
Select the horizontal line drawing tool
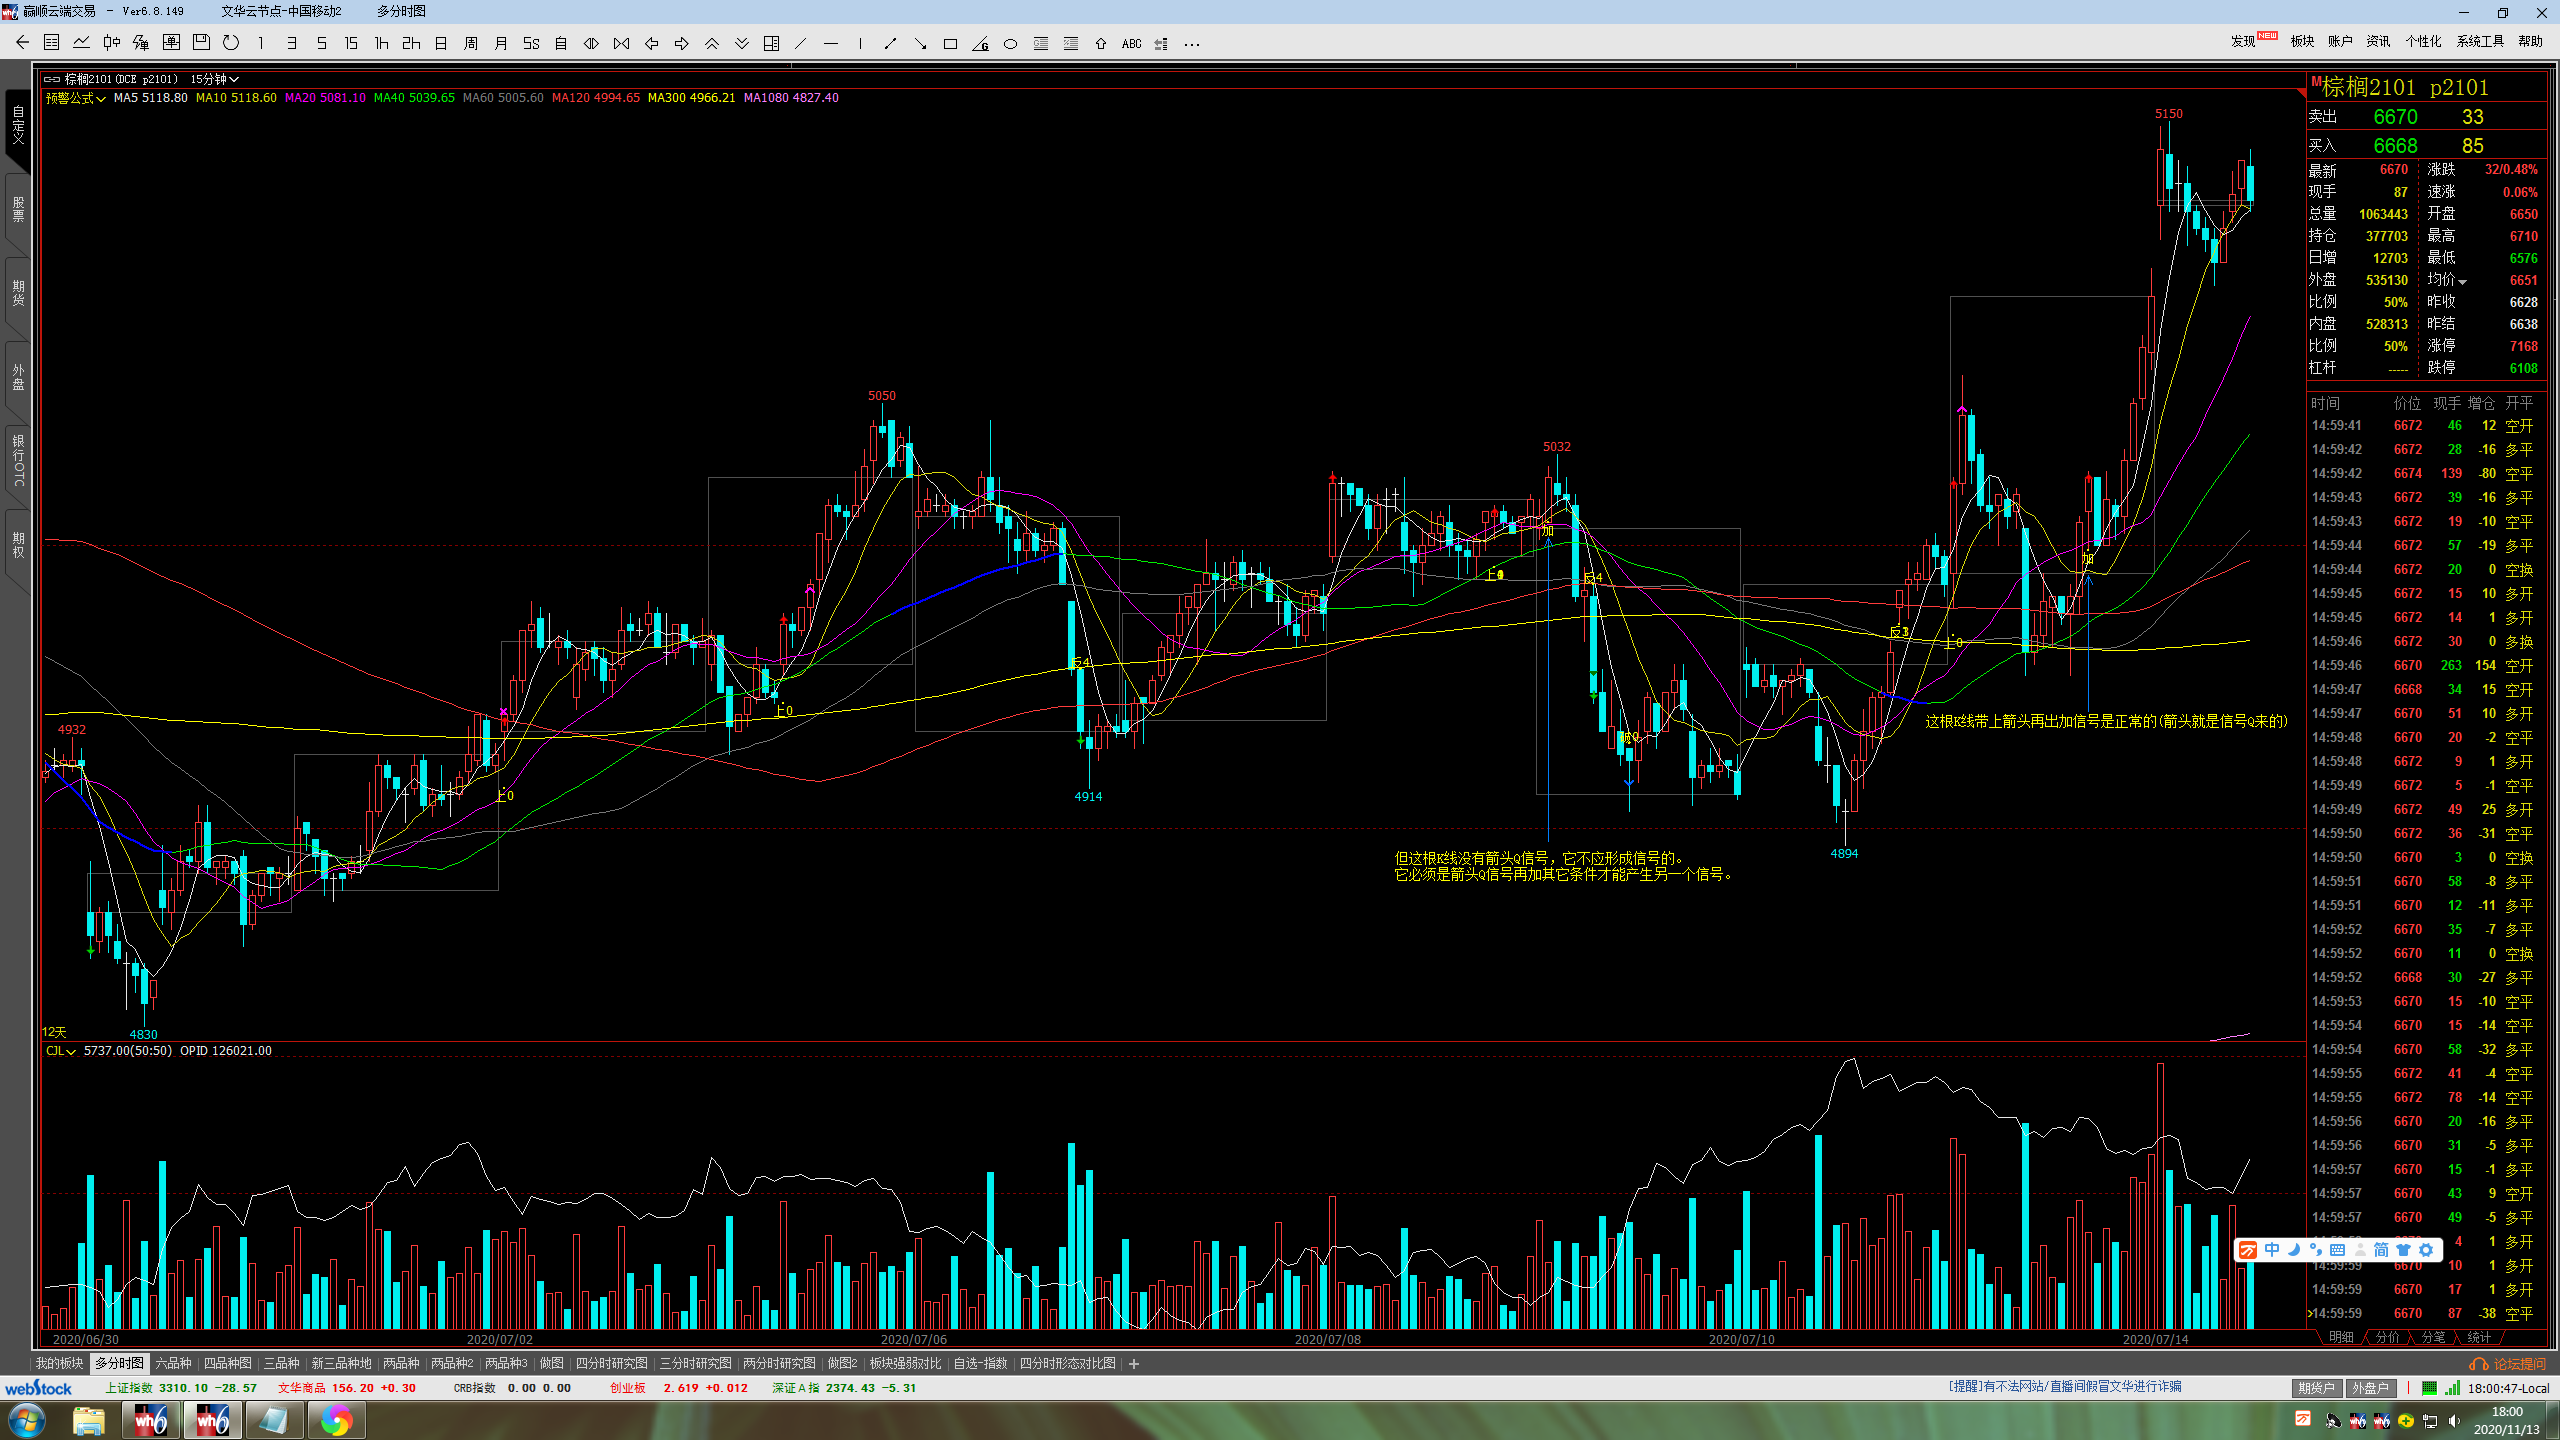tap(830, 44)
